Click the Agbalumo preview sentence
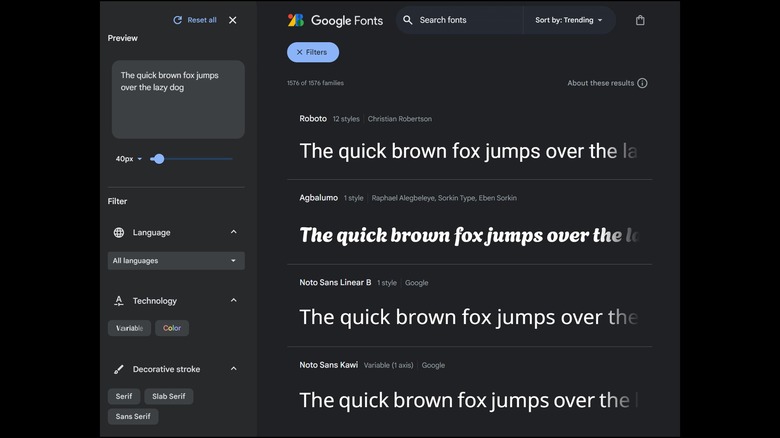The image size is (780, 438). click(468, 235)
